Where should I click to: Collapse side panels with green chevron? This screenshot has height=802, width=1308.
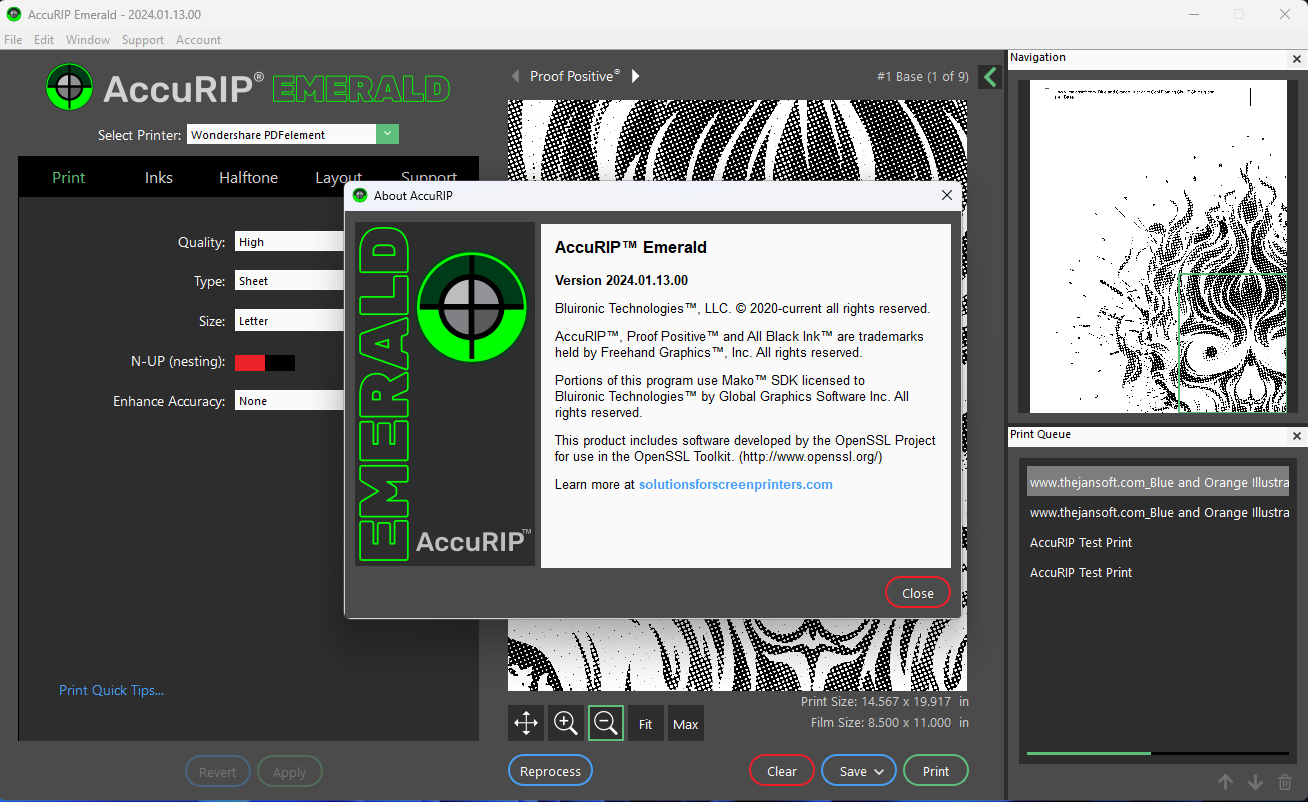[990, 77]
